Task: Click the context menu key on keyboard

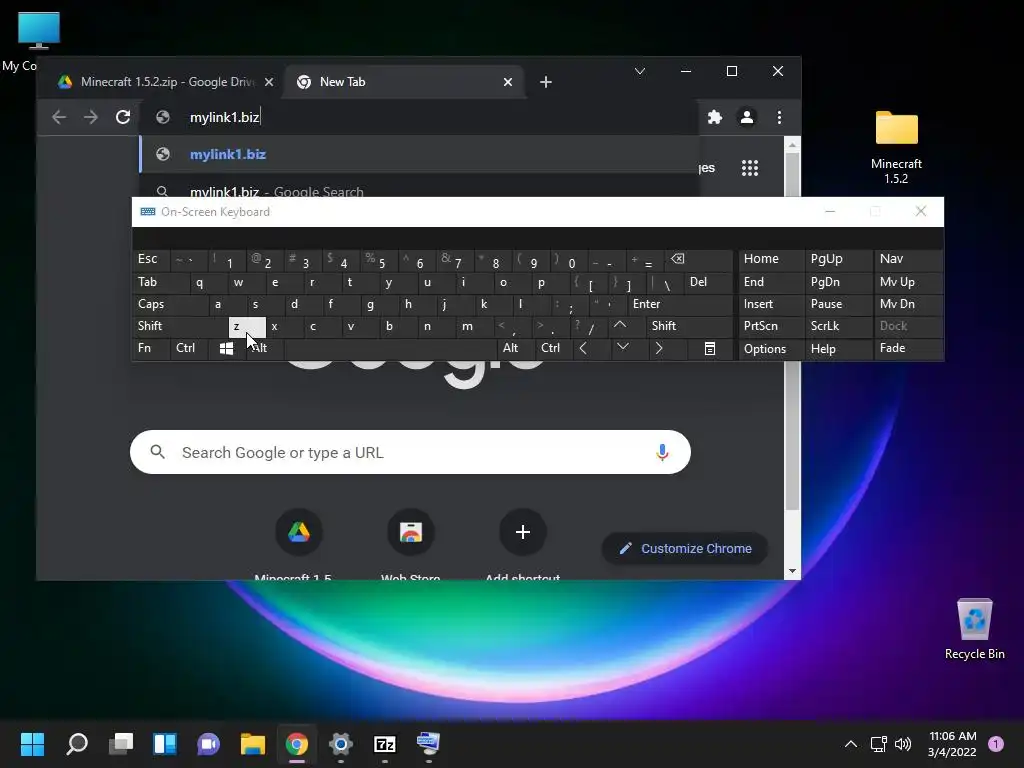Action: coord(710,349)
